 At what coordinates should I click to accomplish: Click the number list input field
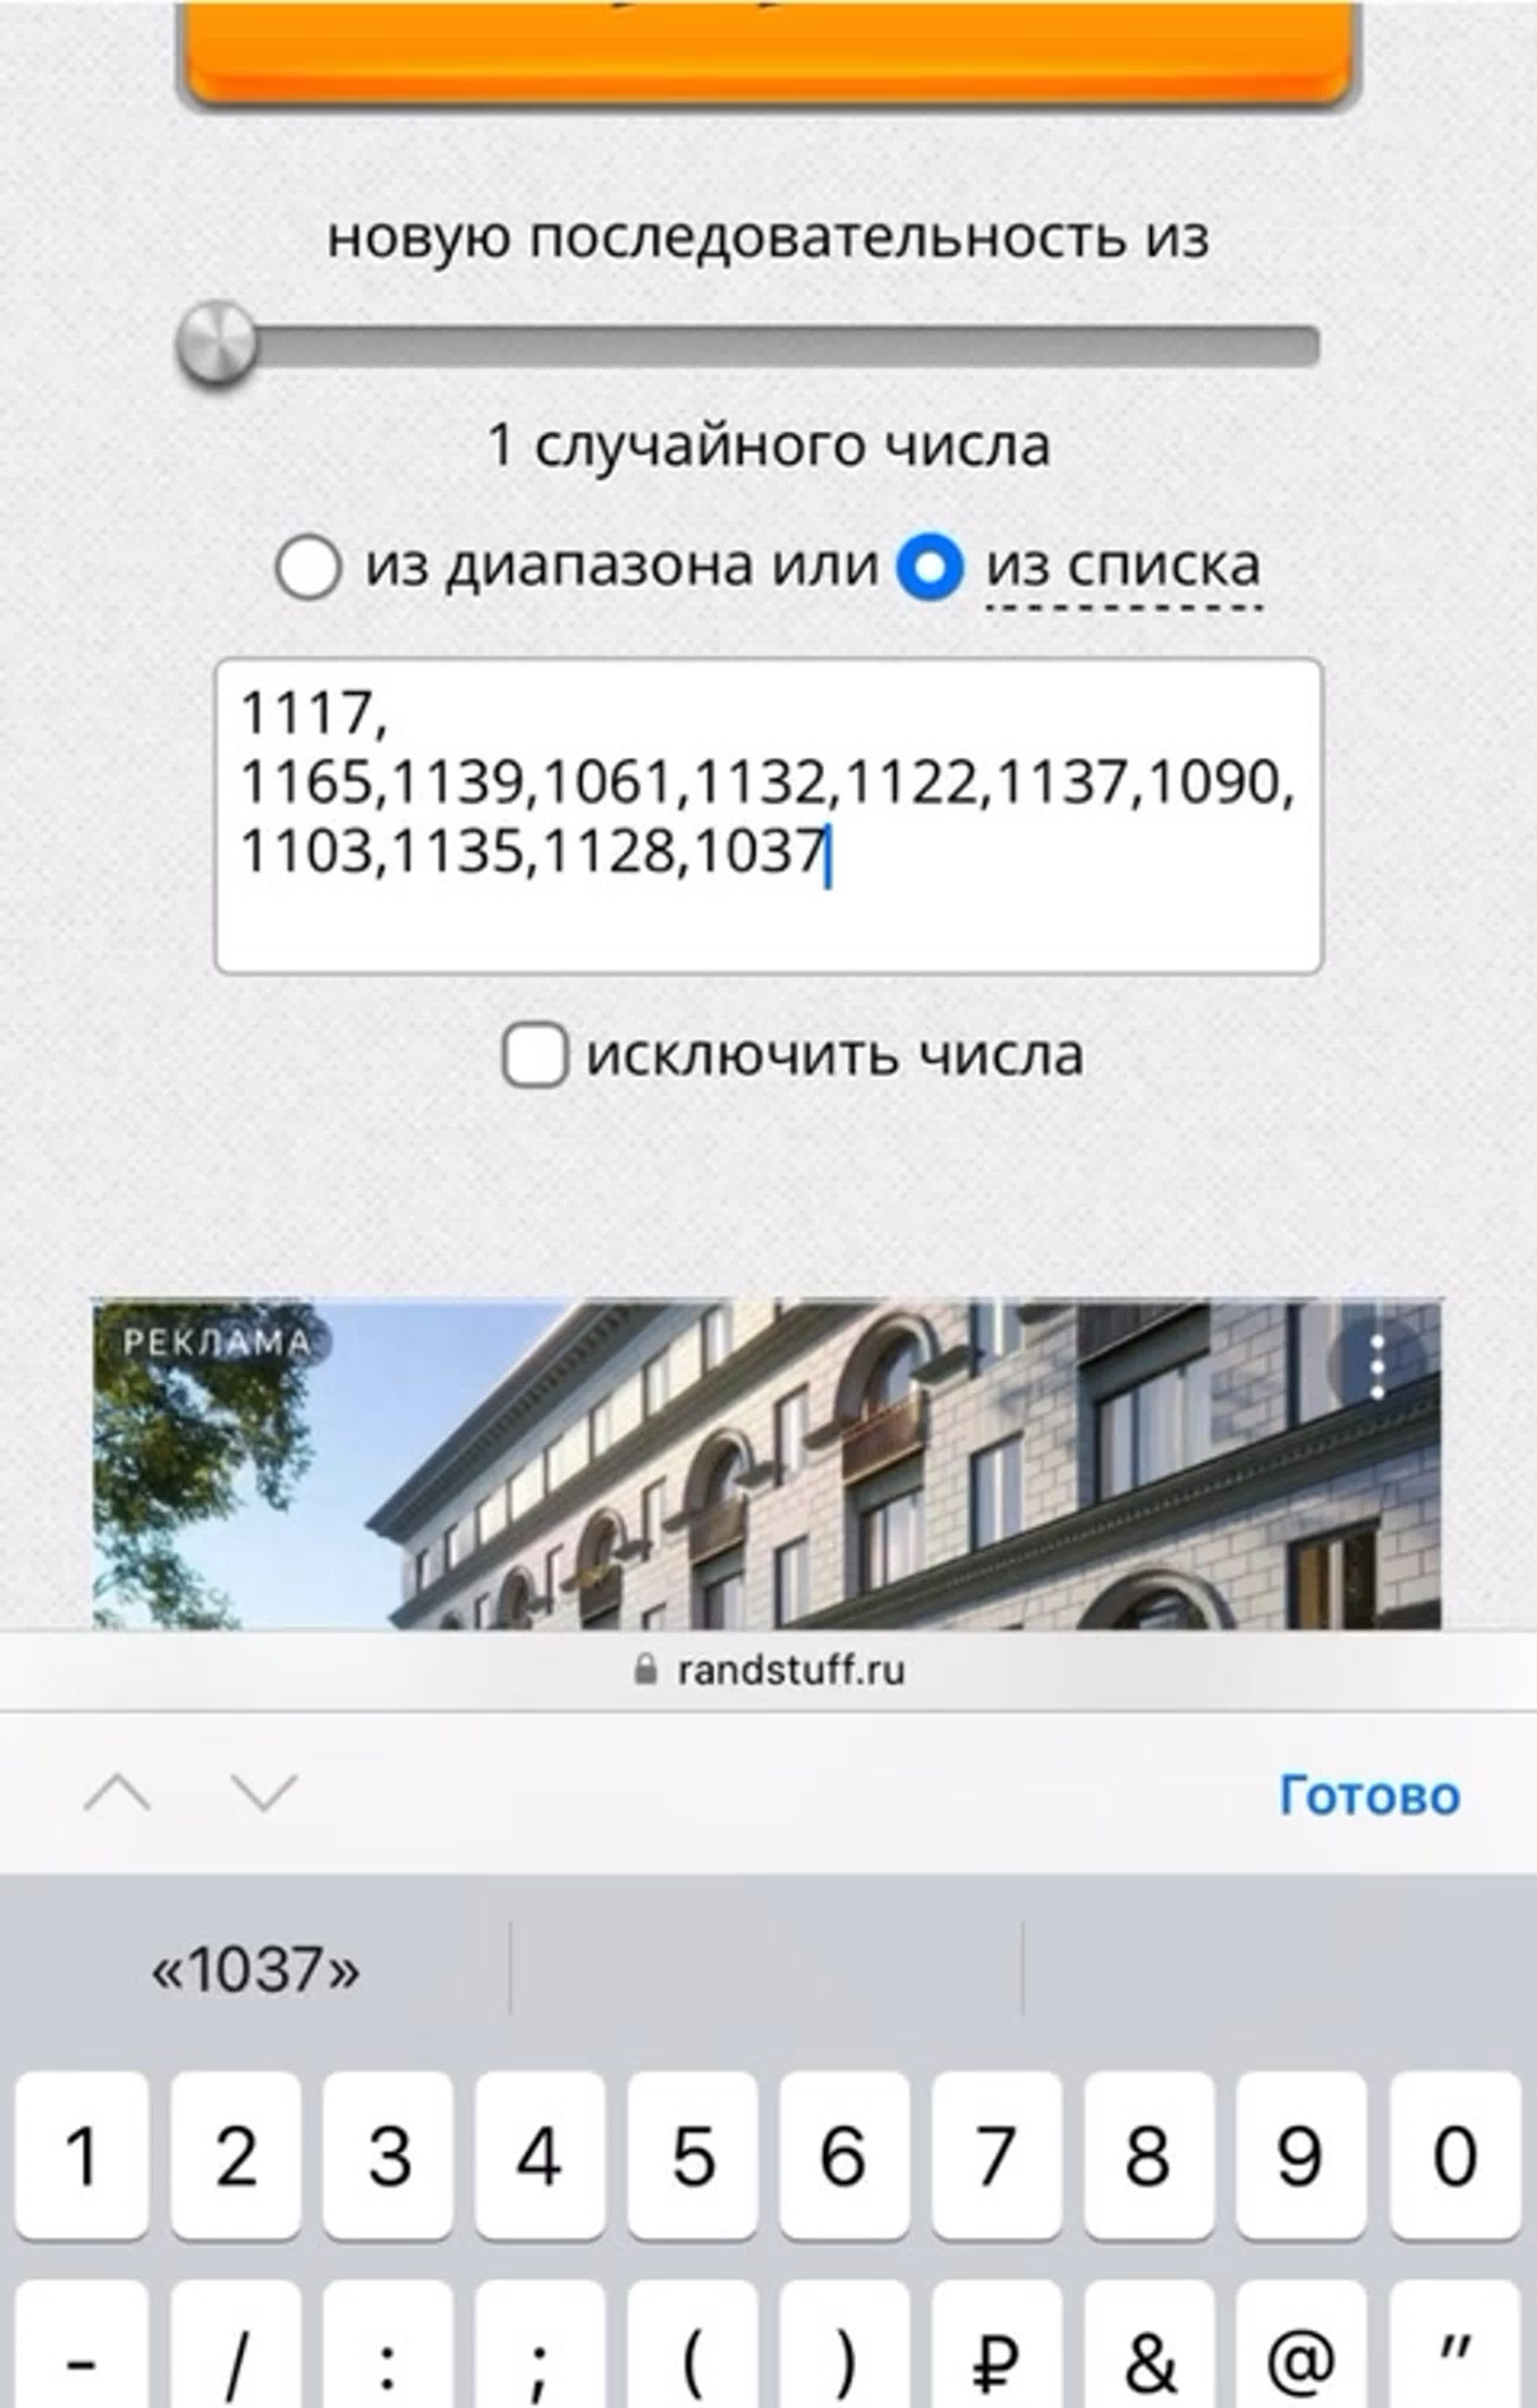point(768,821)
